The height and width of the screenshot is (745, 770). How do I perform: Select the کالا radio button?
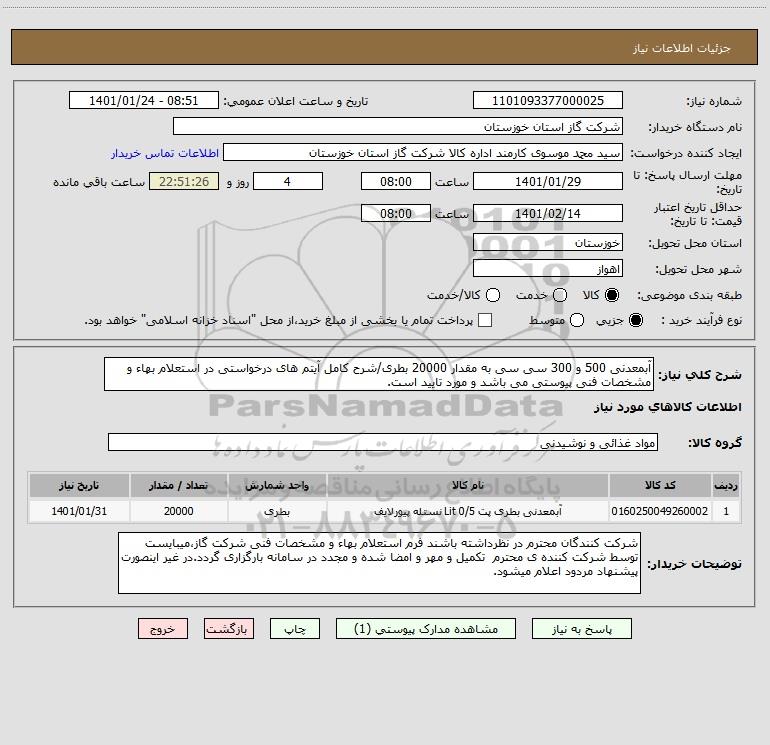click(612, 295)
